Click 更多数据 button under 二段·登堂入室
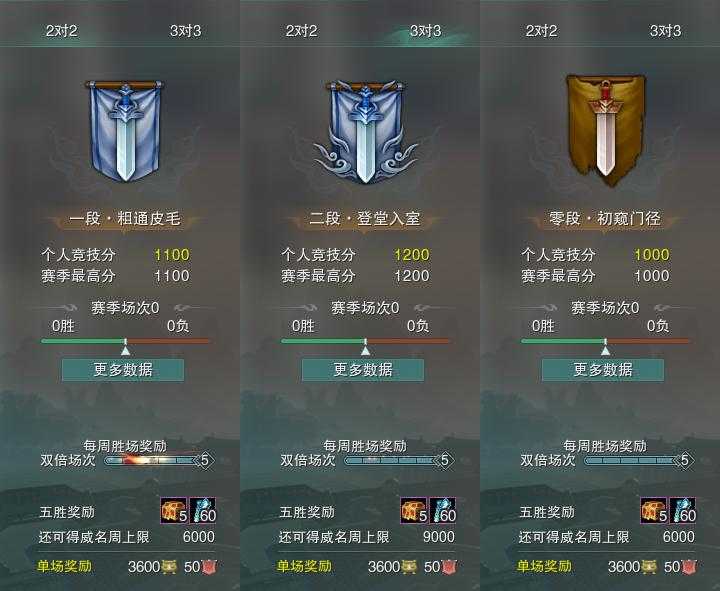 (363, 370)
